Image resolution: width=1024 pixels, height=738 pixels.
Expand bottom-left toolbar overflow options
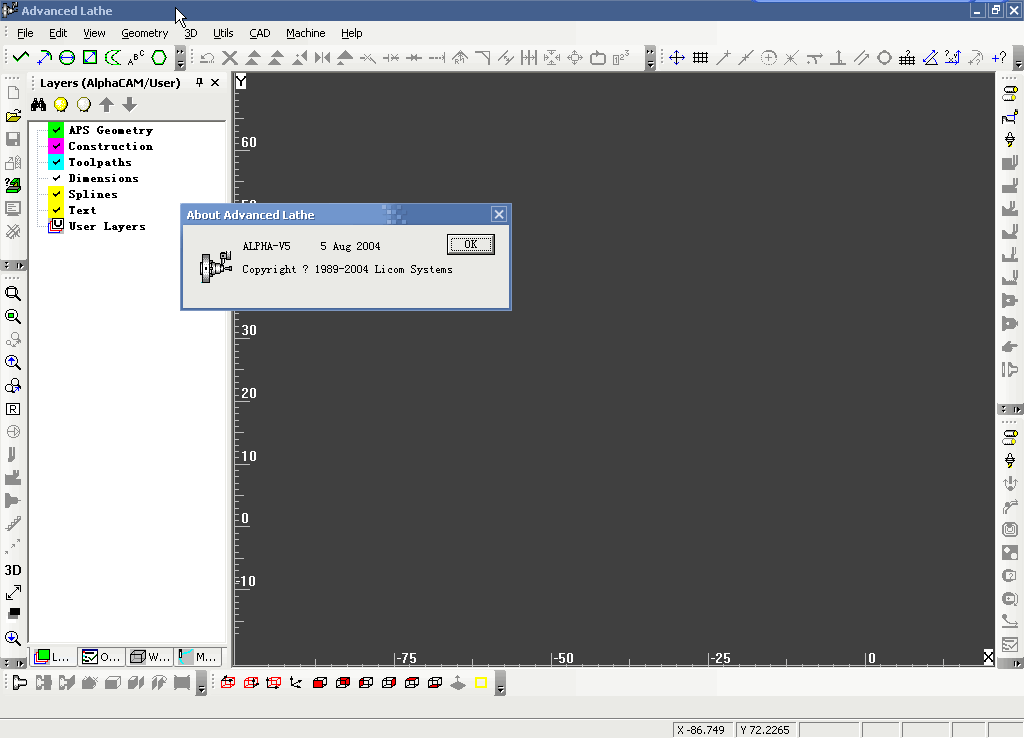click(x=202, y=683)
